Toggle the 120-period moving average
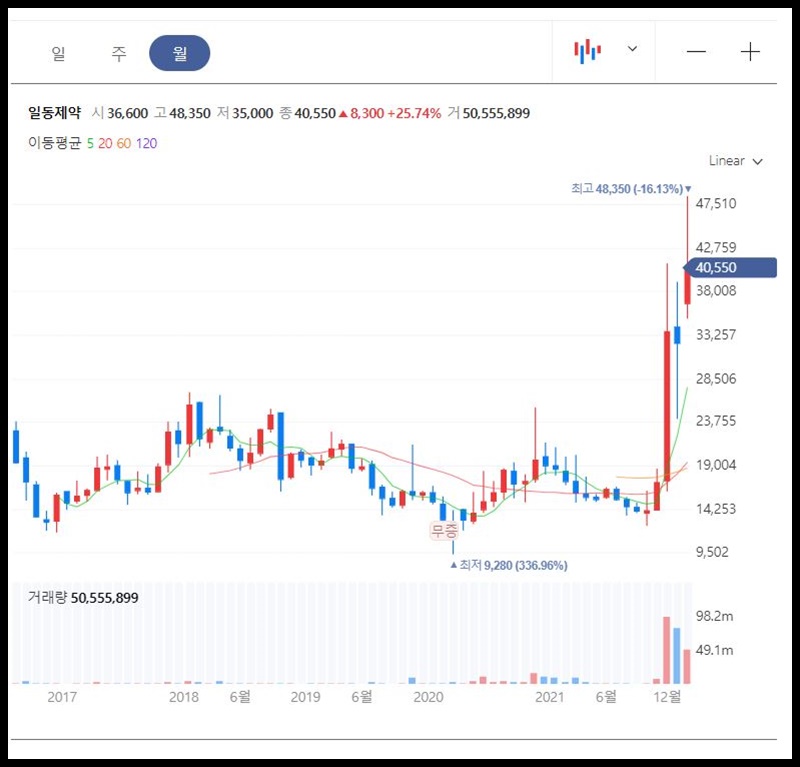Viewport: 800px width, 767px height. coord(146,143)
